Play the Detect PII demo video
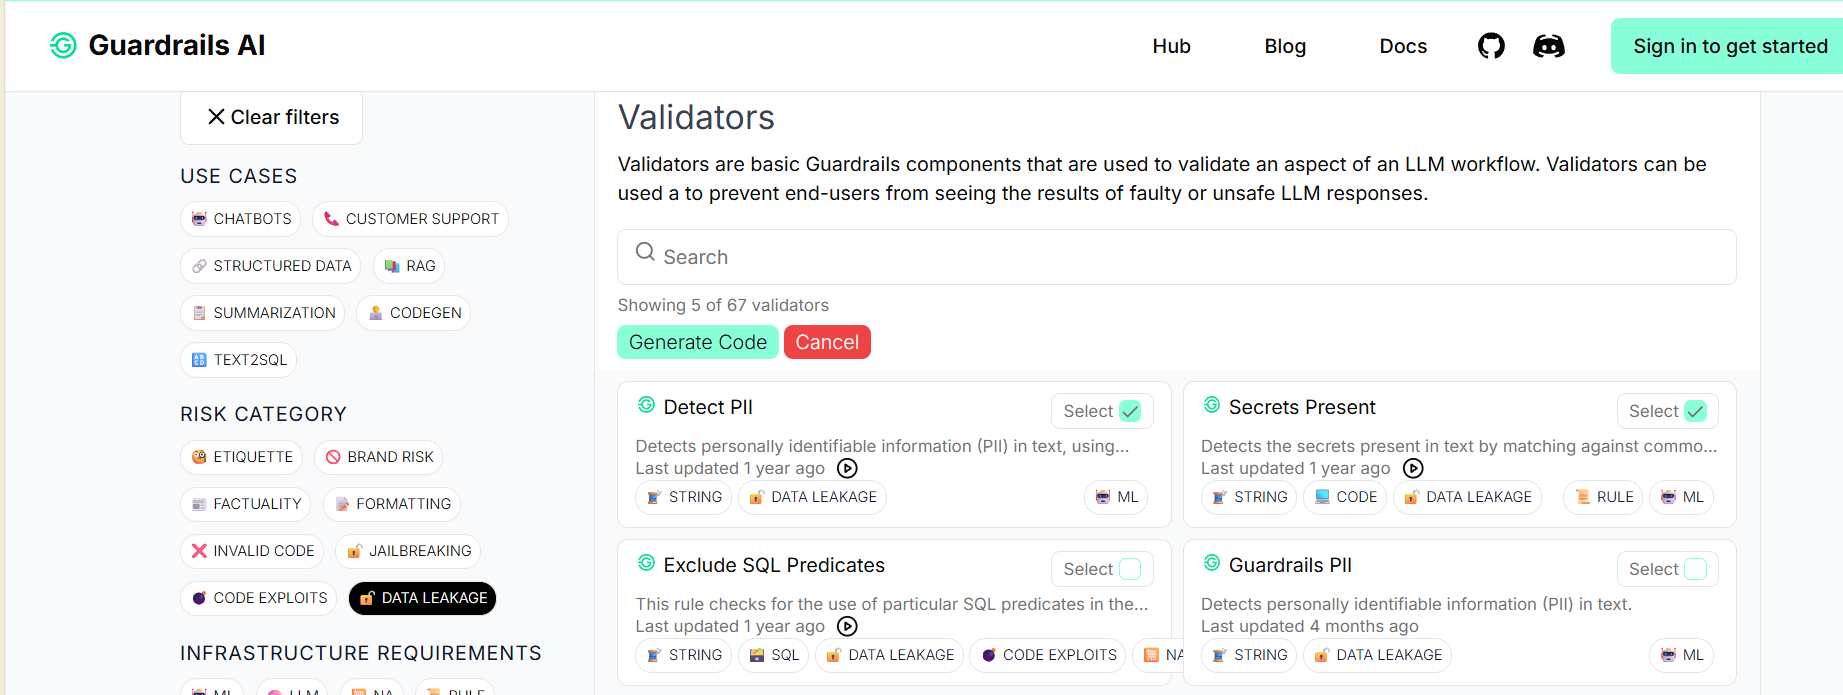Viewport: 1843px width, 695px height. click(x=847, y=468)
